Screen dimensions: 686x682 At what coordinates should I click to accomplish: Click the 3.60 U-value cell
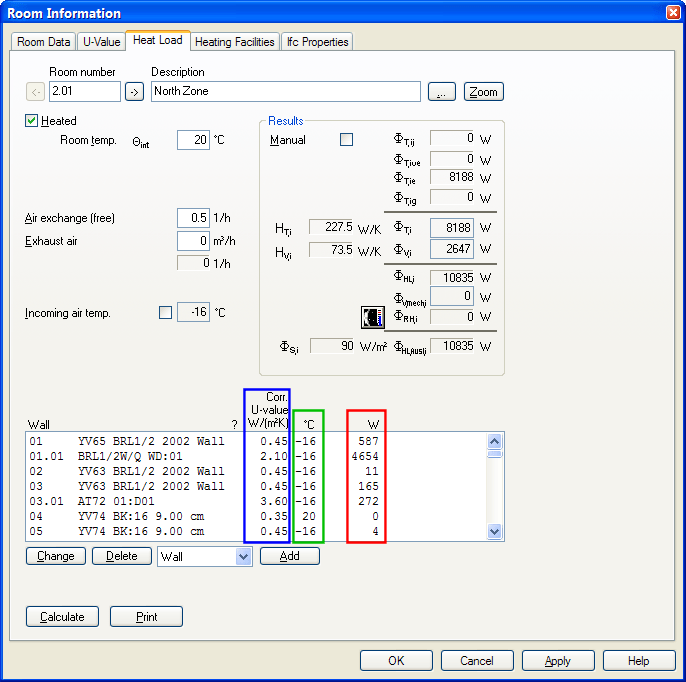coord(274,501)
